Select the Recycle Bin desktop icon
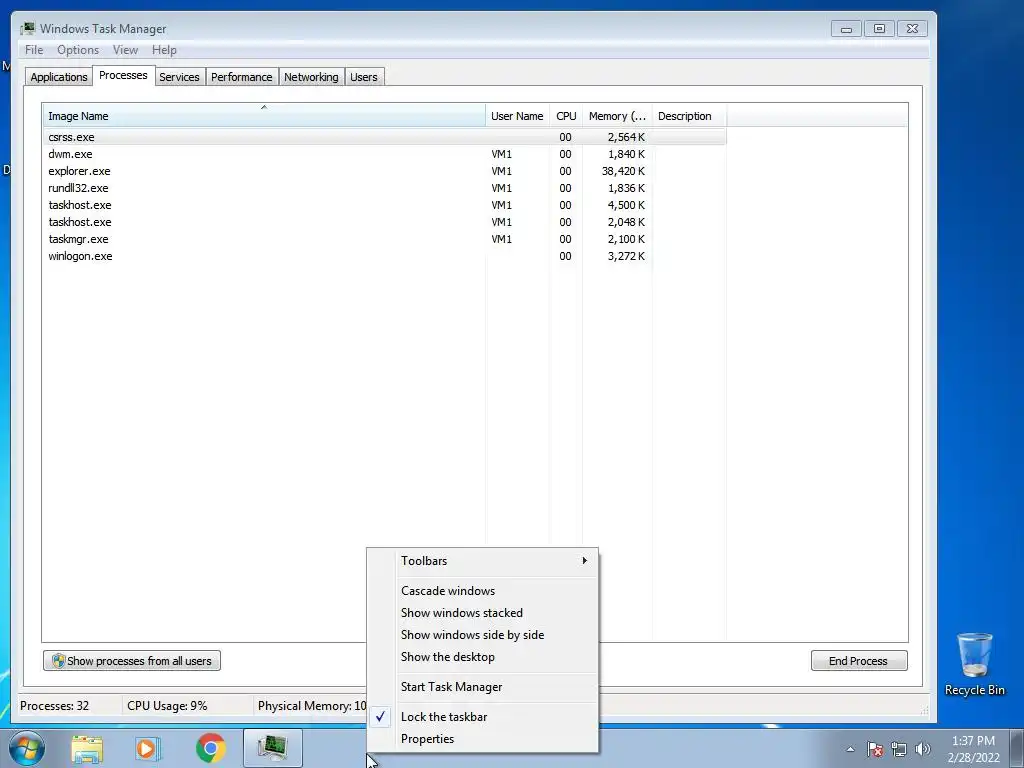This screenshot has height=768, width=1024. [974, 664]
